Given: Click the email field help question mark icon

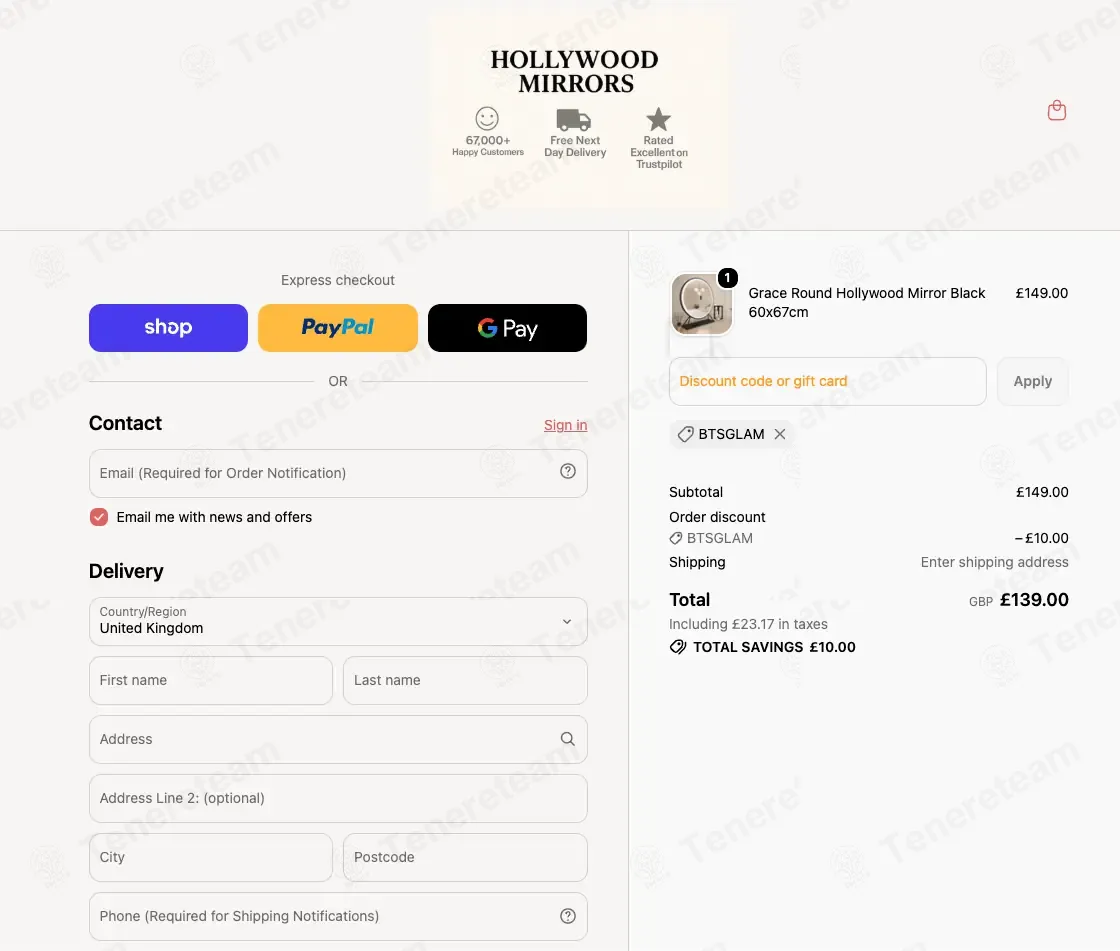Looking at the screenshot, I should [x=568, y=472].
